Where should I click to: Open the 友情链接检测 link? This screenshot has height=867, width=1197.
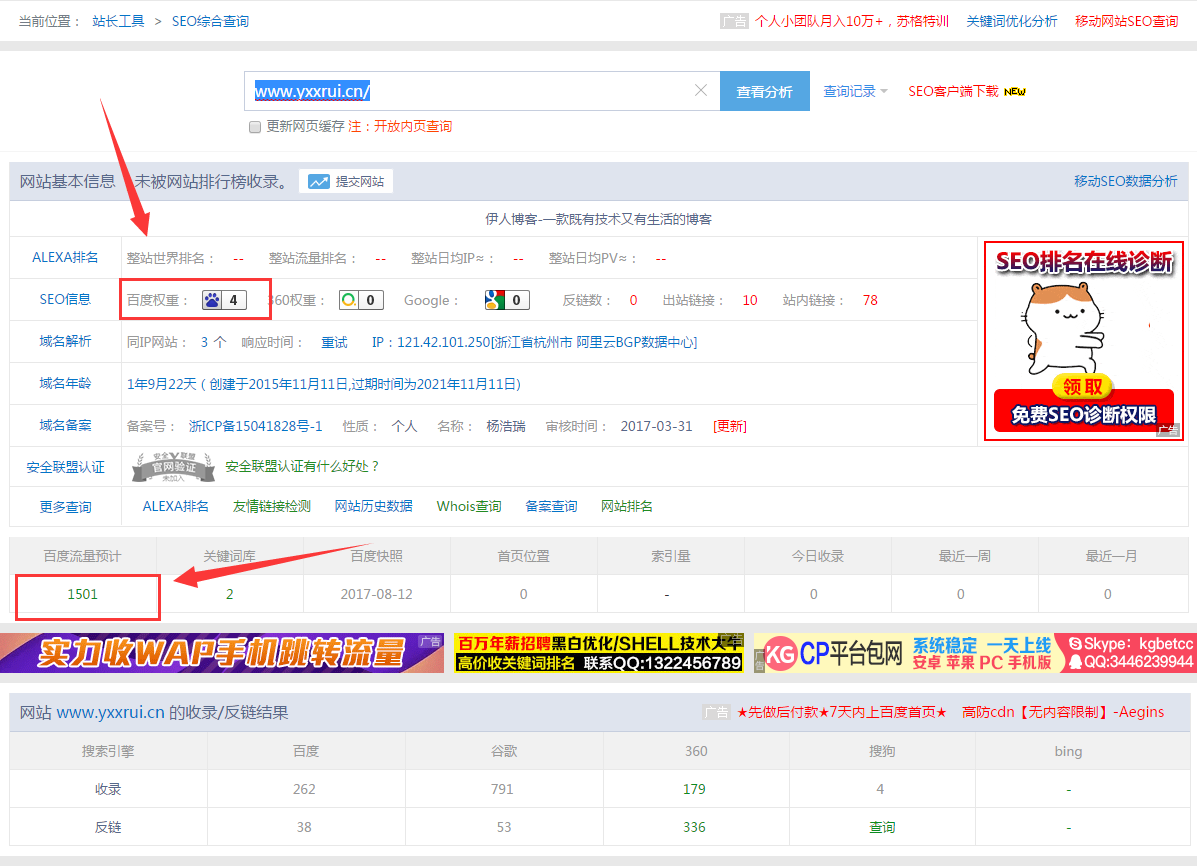click(x=272, y=506)
